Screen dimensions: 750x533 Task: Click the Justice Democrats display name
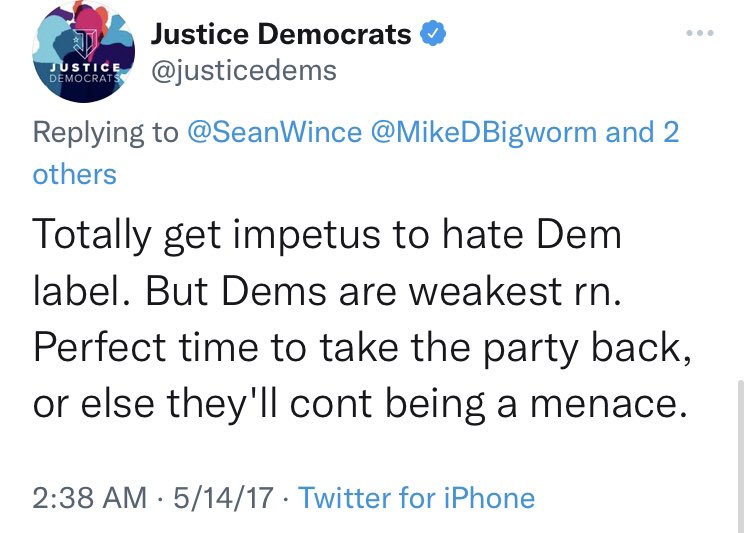coord(281,34)
